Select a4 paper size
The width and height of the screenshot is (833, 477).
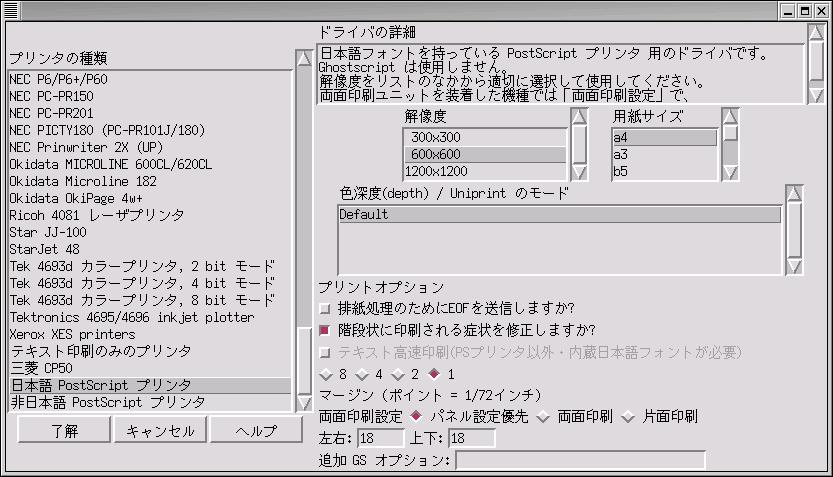pos(665,137)
